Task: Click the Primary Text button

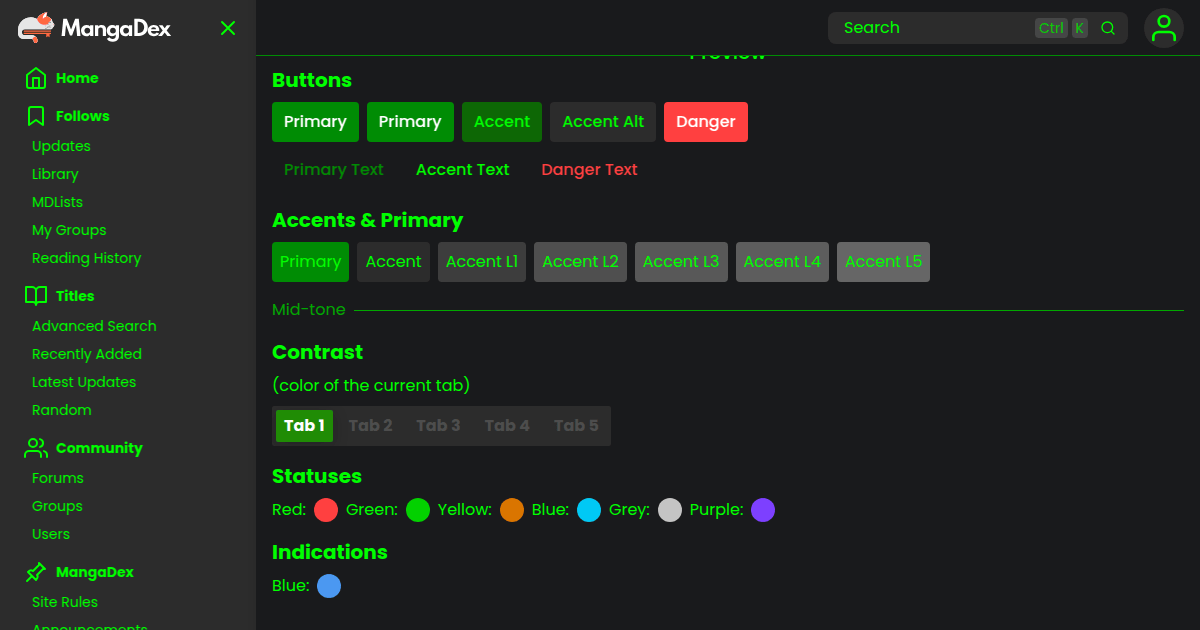Action: click(334, 170)
